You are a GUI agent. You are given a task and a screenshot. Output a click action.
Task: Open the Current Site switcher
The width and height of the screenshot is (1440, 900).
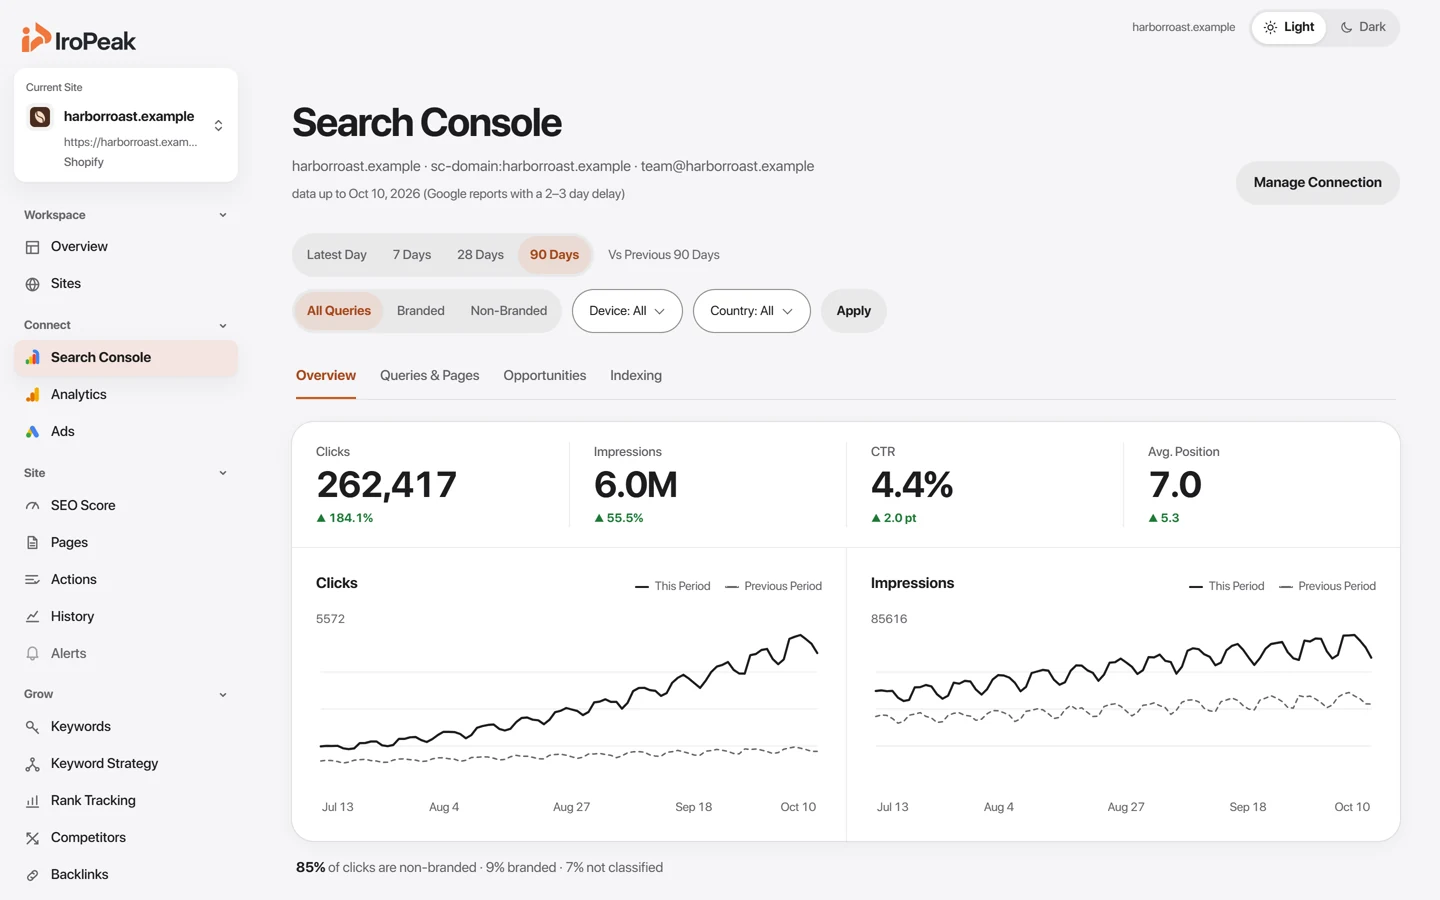click(126, 125)
